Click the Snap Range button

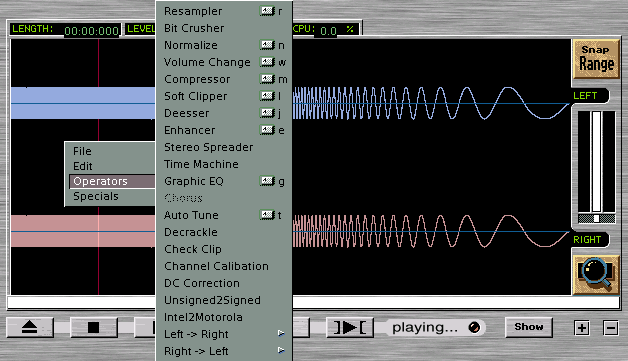596,59
